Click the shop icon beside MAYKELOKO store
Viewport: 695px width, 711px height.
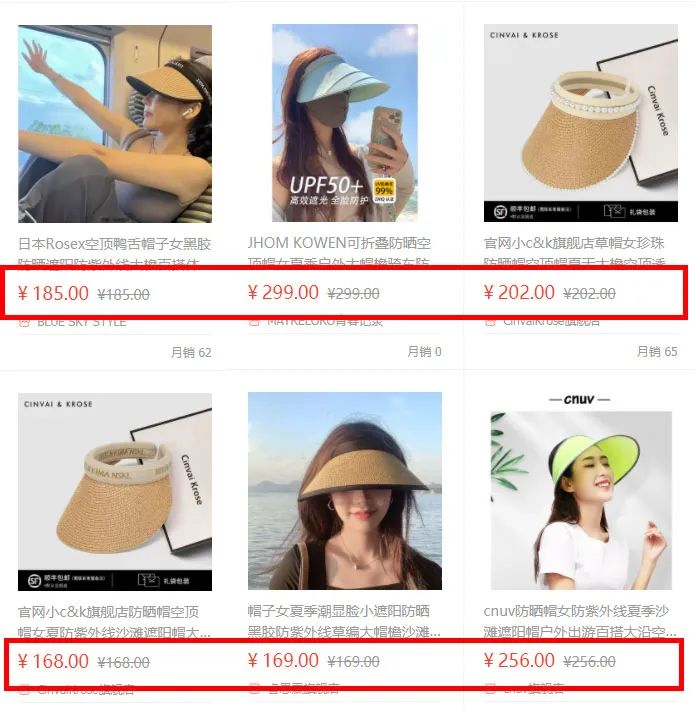(254, 321)
